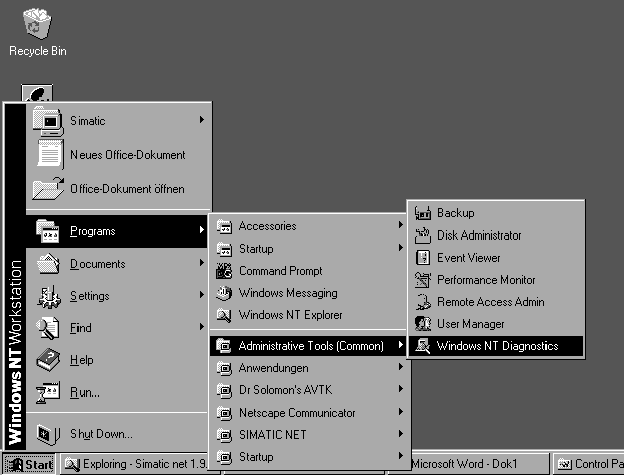Image resolution: width=624 pixels, height=475 pixels.
Task: Click the Office-Dokument öffnen folder icon
Action: coord(48,188)
